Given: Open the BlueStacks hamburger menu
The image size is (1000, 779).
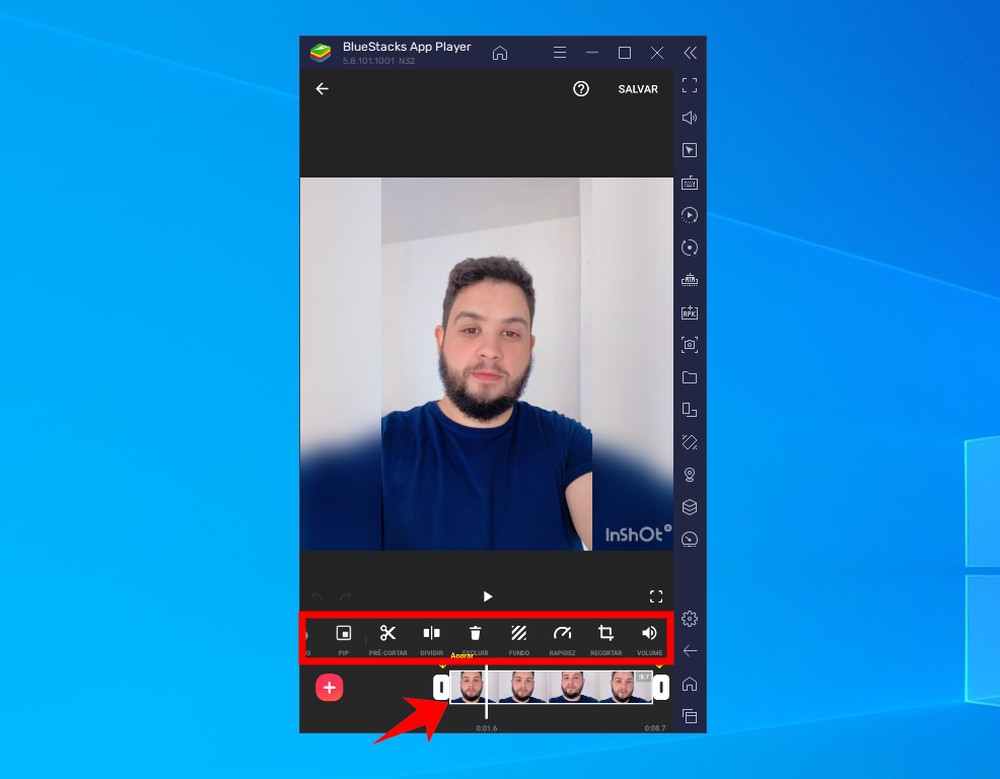Looking at the screenshot, I should (559, 52).
